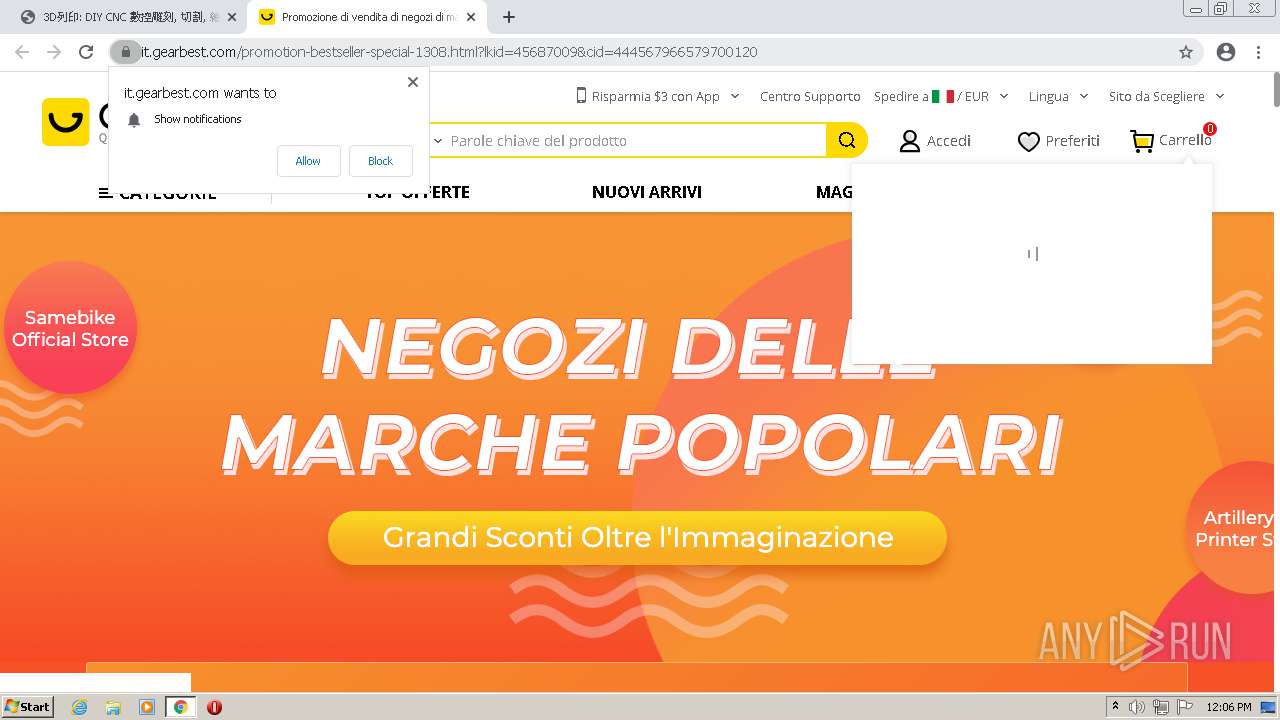Click the taskbar clock 12:06 PM
This screenshot has height=720, width=1280.
[x=1229, y=707]
